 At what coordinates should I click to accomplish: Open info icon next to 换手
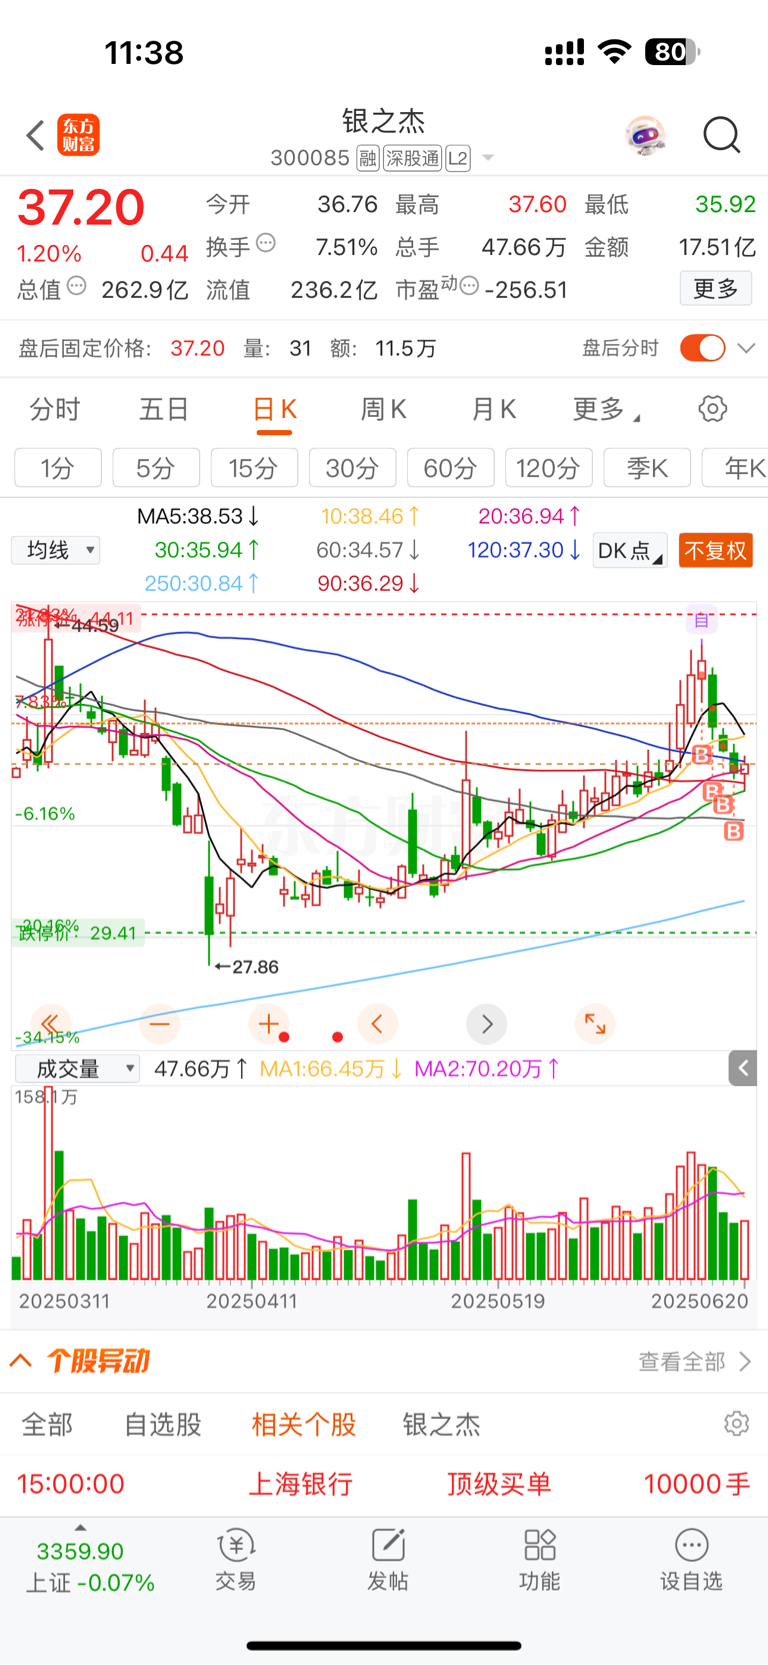266,243
